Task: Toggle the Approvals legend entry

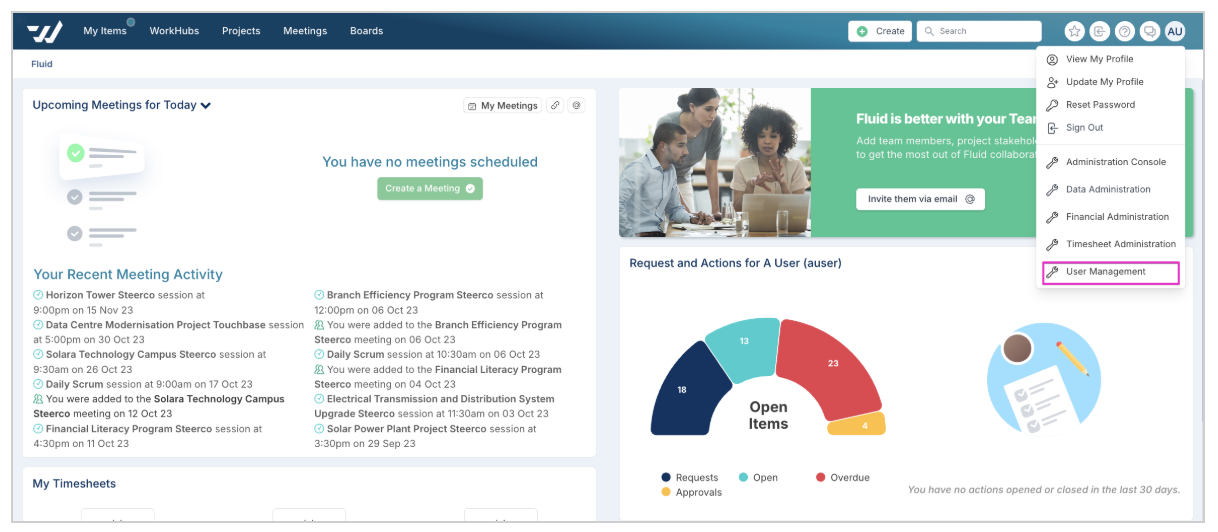Action: coord(692,493)
